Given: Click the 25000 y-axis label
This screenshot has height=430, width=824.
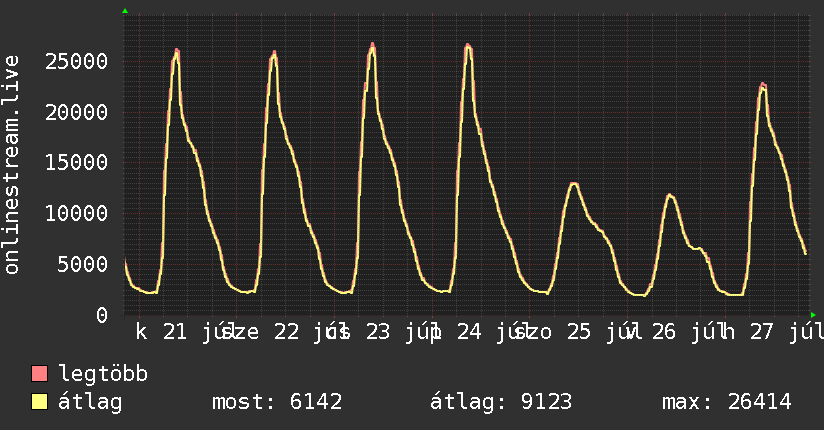Looking at the screenshot, I should pyautogui.click(x=76, y=62).
